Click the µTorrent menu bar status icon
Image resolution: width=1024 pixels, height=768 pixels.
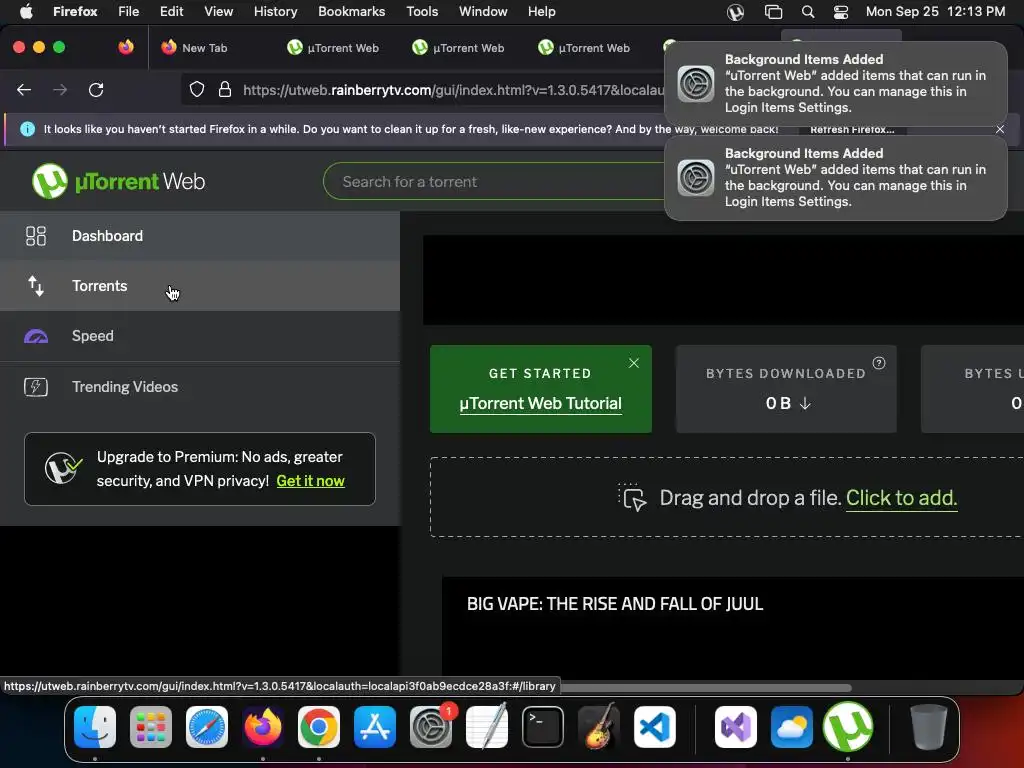pyautogui.click(x=735, y=12)
